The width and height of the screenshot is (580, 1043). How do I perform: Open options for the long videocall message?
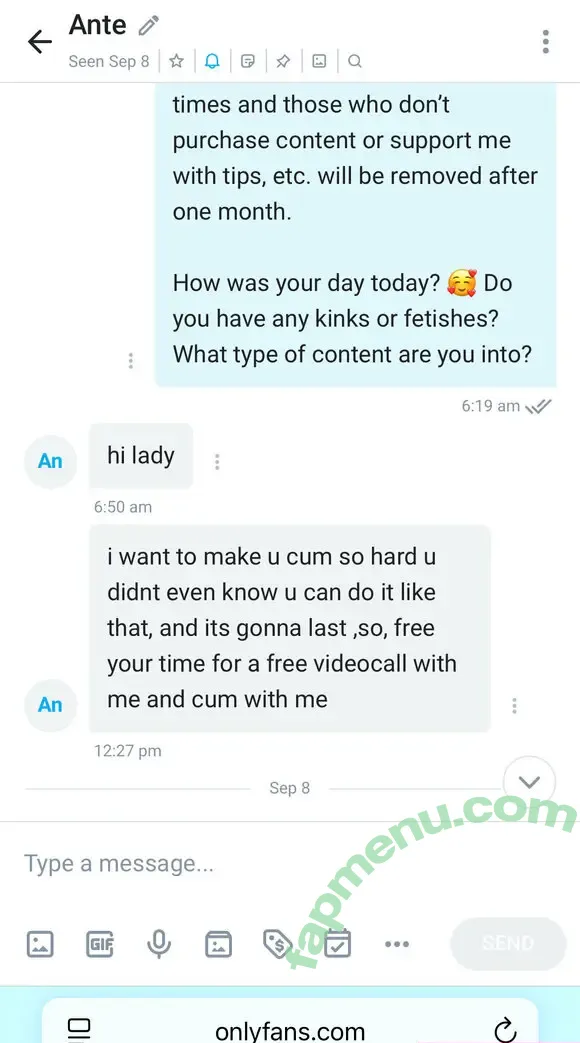[x=514, y=706]
